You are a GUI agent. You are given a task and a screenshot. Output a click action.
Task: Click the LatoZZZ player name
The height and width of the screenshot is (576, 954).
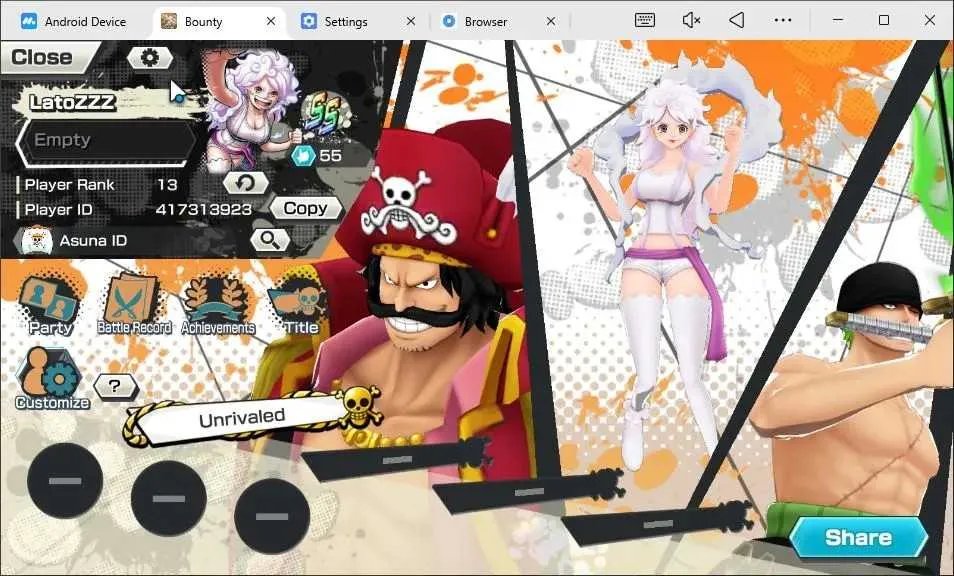[72, 102]
